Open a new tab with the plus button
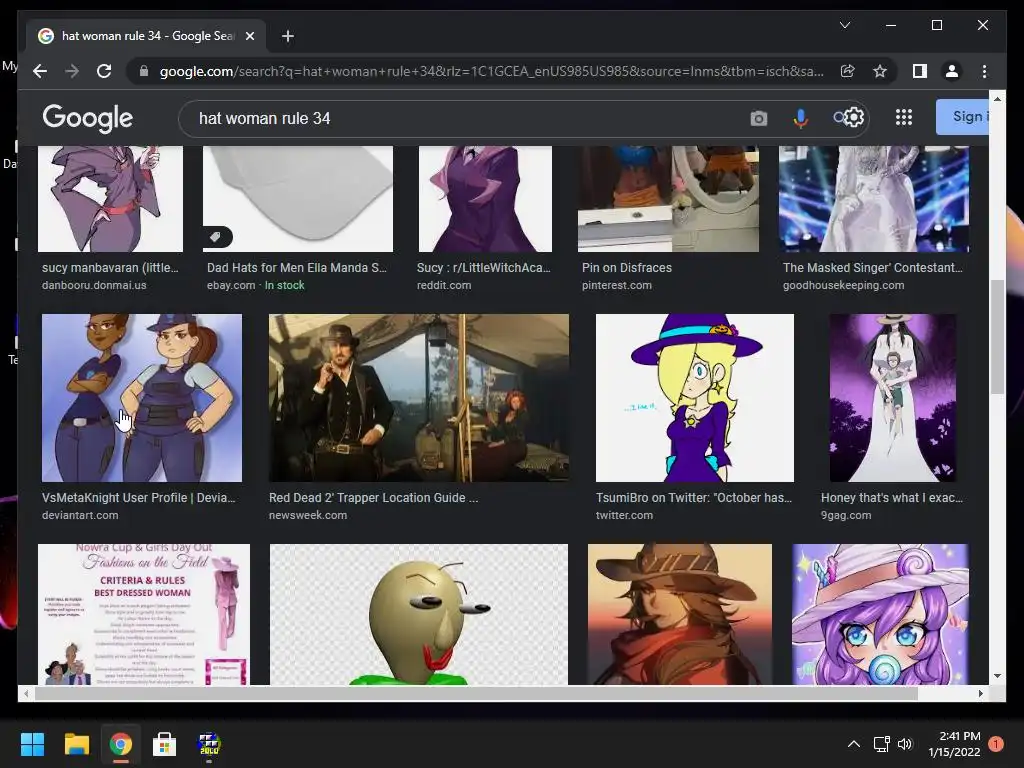Image resolution: width=1024 pixels, height=768 pixels. pos(288,36)
